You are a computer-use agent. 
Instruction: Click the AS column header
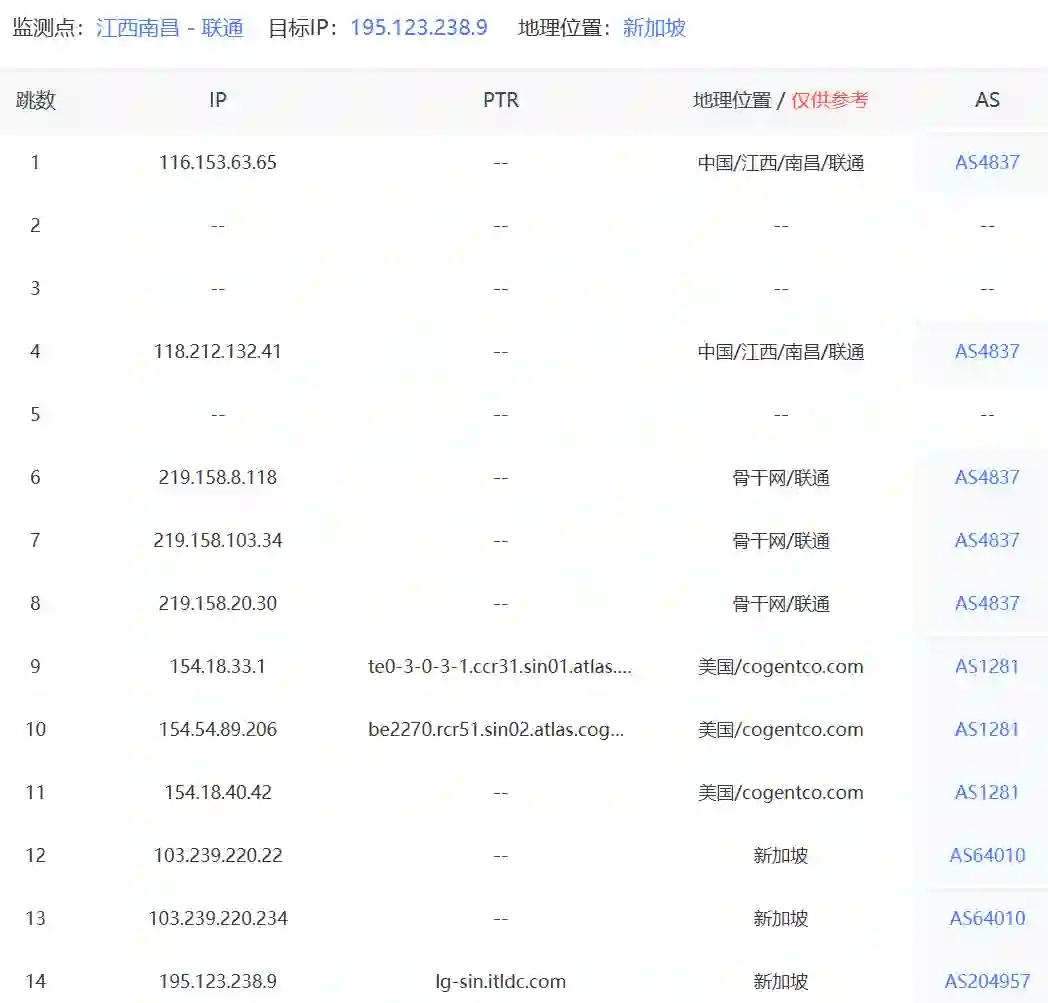tap(987, 100)
